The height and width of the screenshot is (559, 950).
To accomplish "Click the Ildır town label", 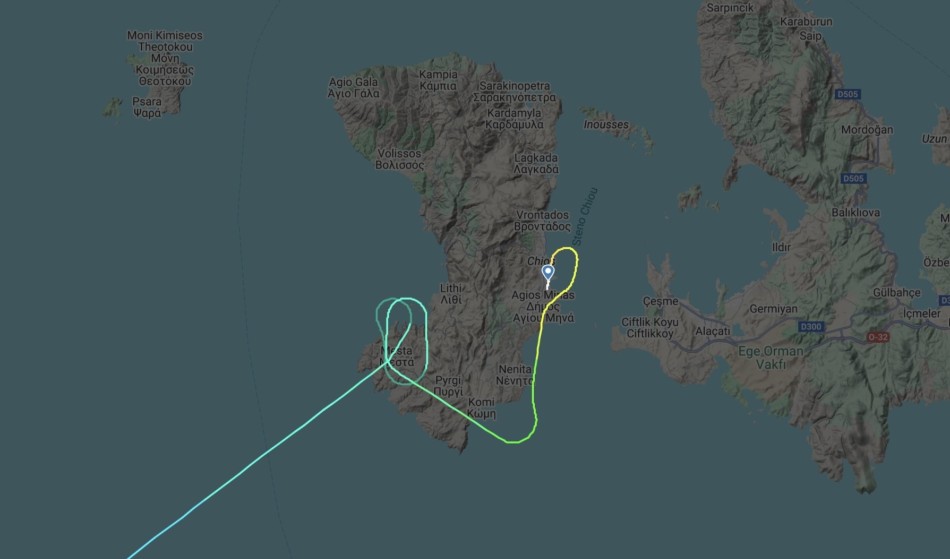I will click(x=781, y=247).
